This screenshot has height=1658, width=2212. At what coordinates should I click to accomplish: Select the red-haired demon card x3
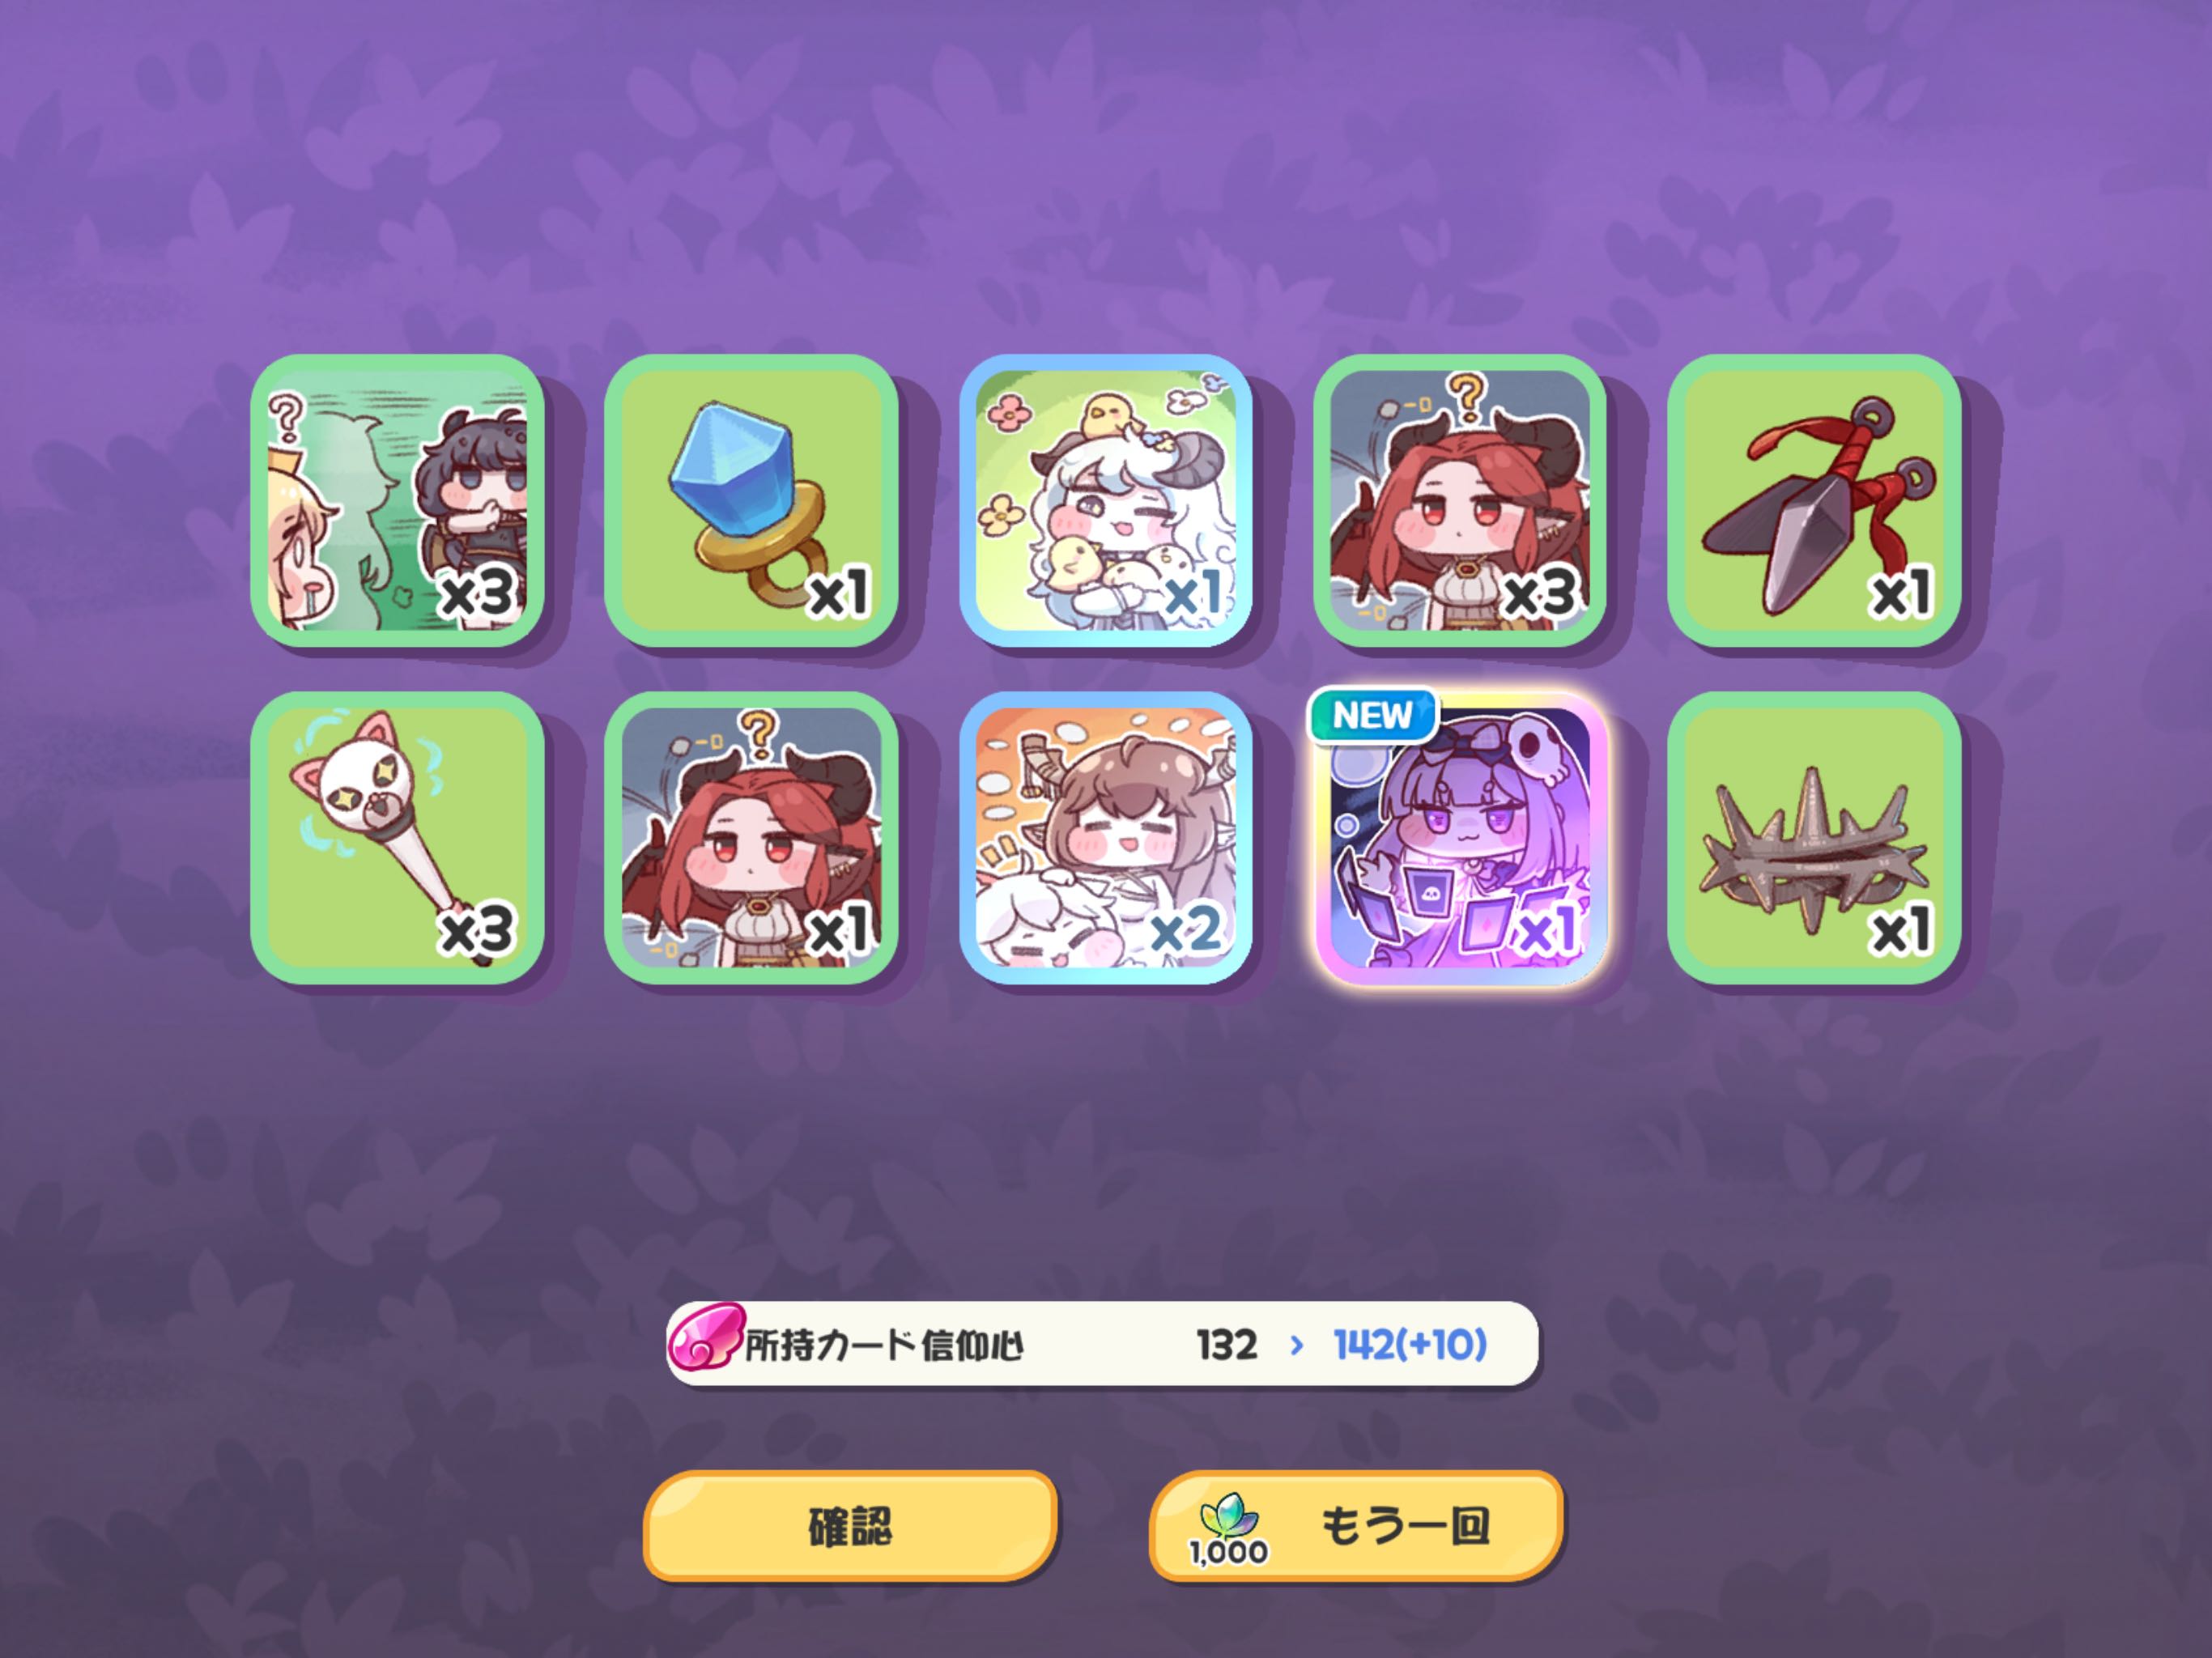[x=1459, y=500]
